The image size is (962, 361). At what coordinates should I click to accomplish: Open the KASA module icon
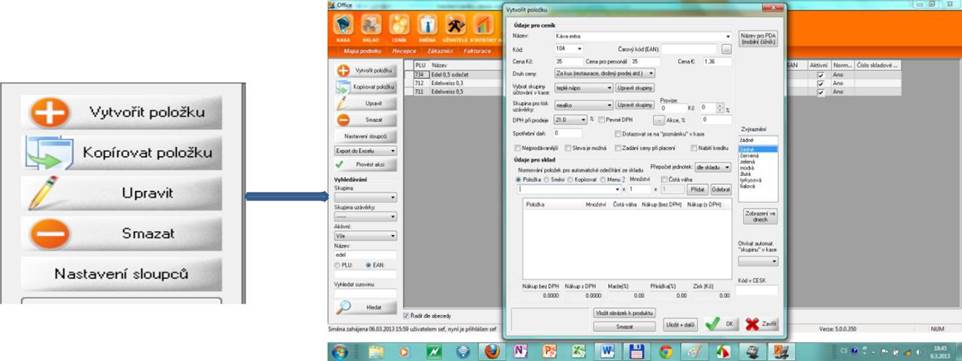pos(343,25)
